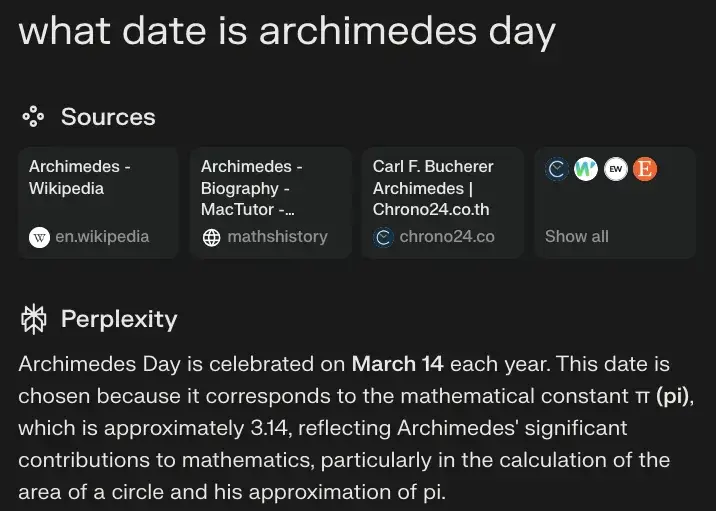Screen dimensions: 716x511
Task: Click the Perplexity answer heading
Action: click(x=119, y=319)
